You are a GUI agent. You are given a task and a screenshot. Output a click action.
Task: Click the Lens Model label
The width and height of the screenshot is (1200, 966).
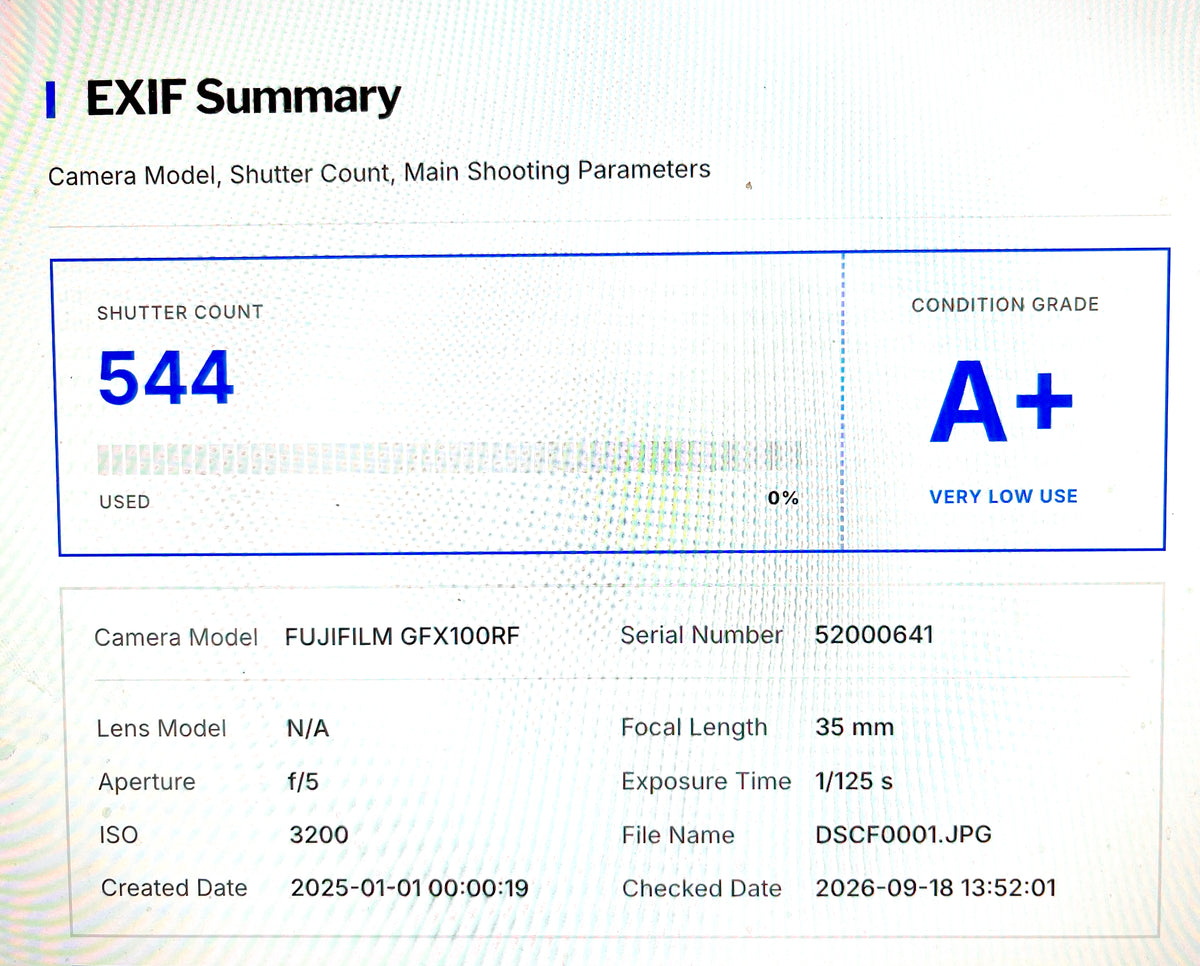coord(162,728)
